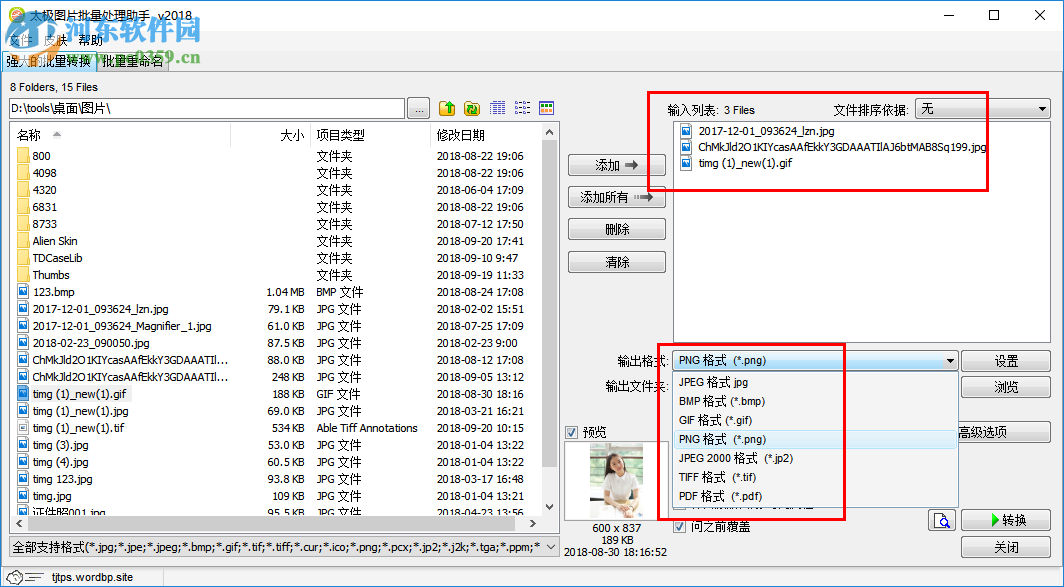This screenshot has width=1064, height=587.
Task: Open the supported formats filter dropdown
Action: coord(552,546)
